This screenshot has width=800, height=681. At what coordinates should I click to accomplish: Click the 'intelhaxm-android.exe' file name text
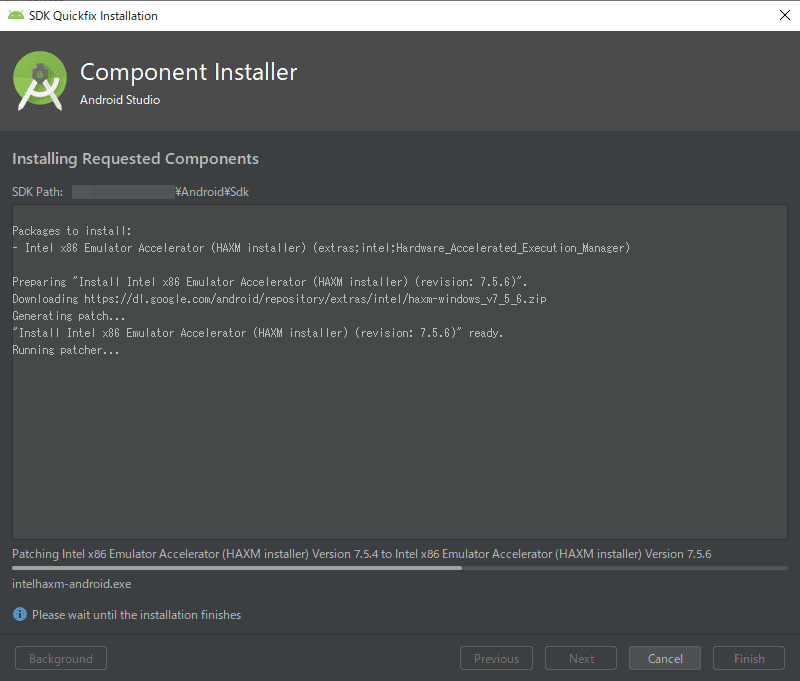(71, 584)
